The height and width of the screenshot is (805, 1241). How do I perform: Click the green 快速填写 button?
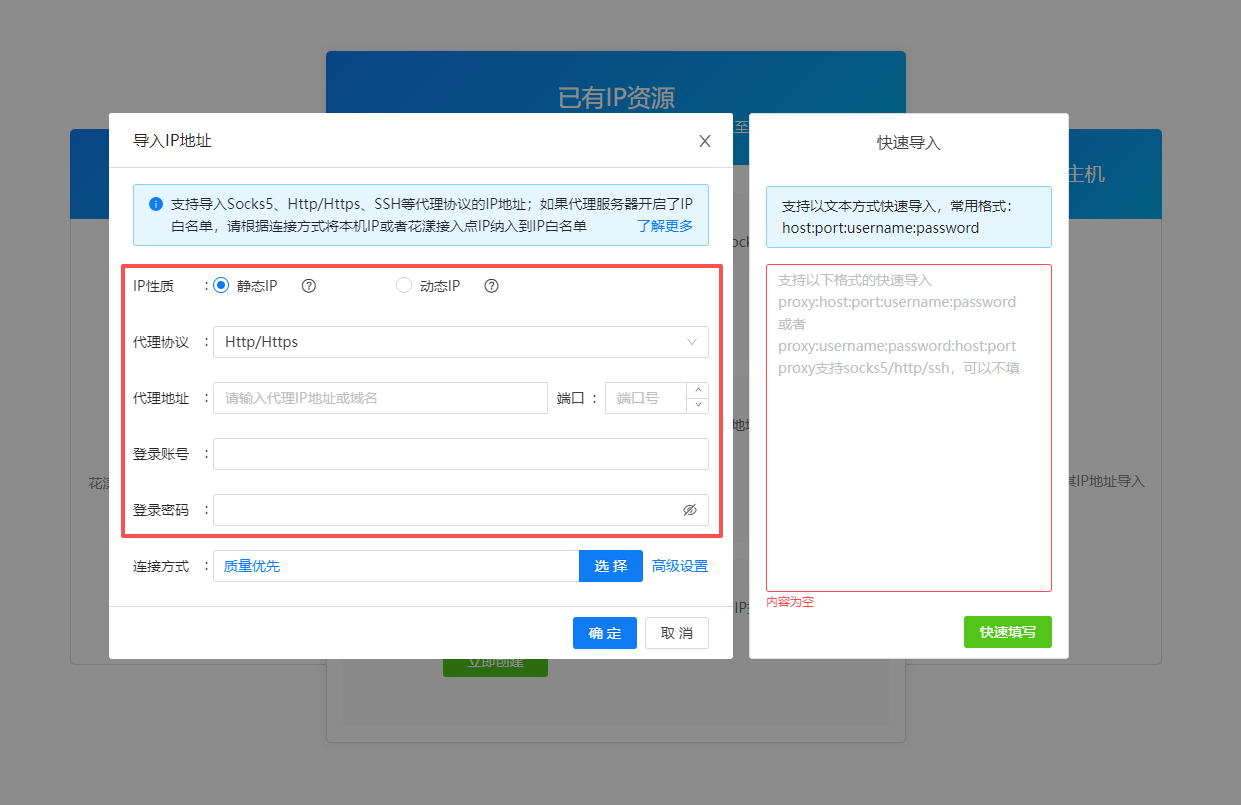pyautogui.click(x=1007, y=631)
